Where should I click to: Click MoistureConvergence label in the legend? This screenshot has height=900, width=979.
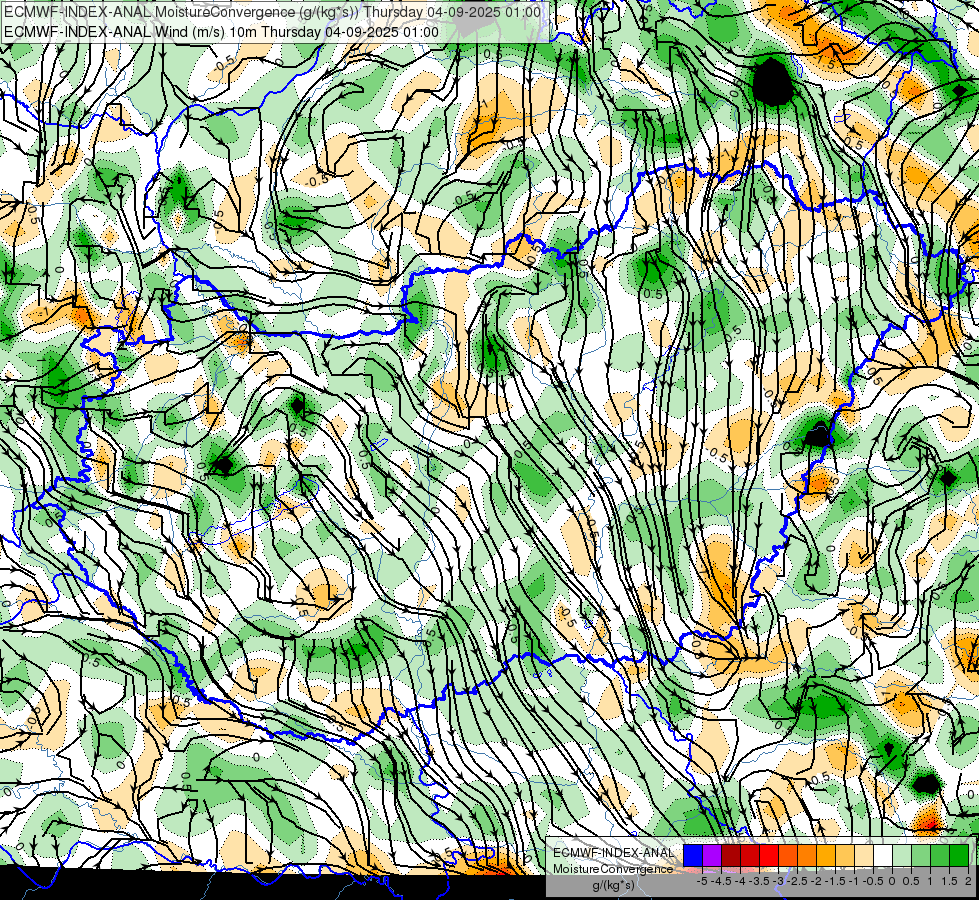click(613, 869)
